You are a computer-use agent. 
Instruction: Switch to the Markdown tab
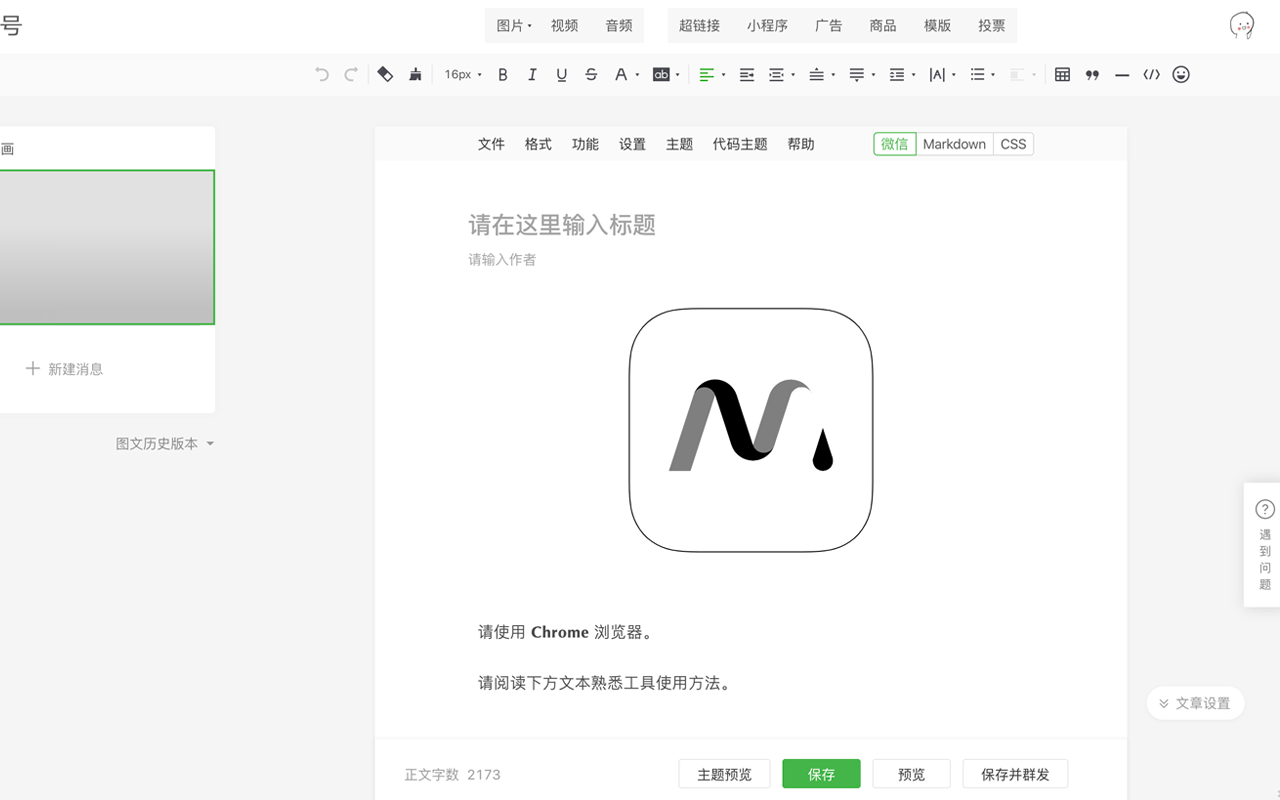[x=954, y=144]
